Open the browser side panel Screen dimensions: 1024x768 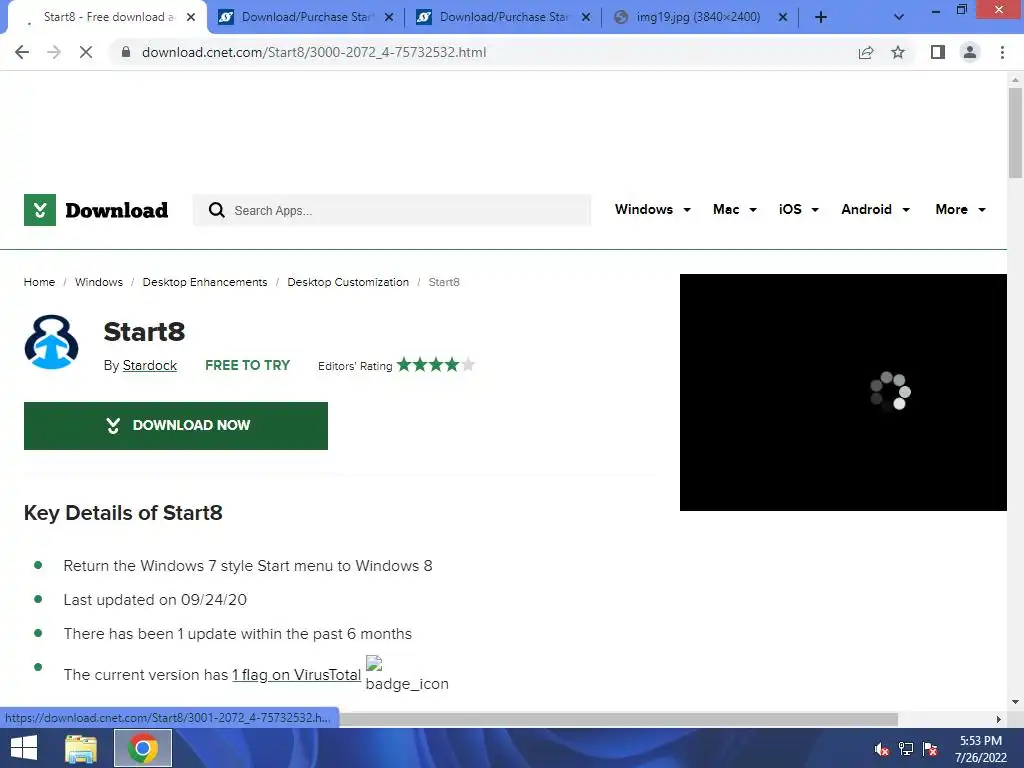tap(938, 52)
